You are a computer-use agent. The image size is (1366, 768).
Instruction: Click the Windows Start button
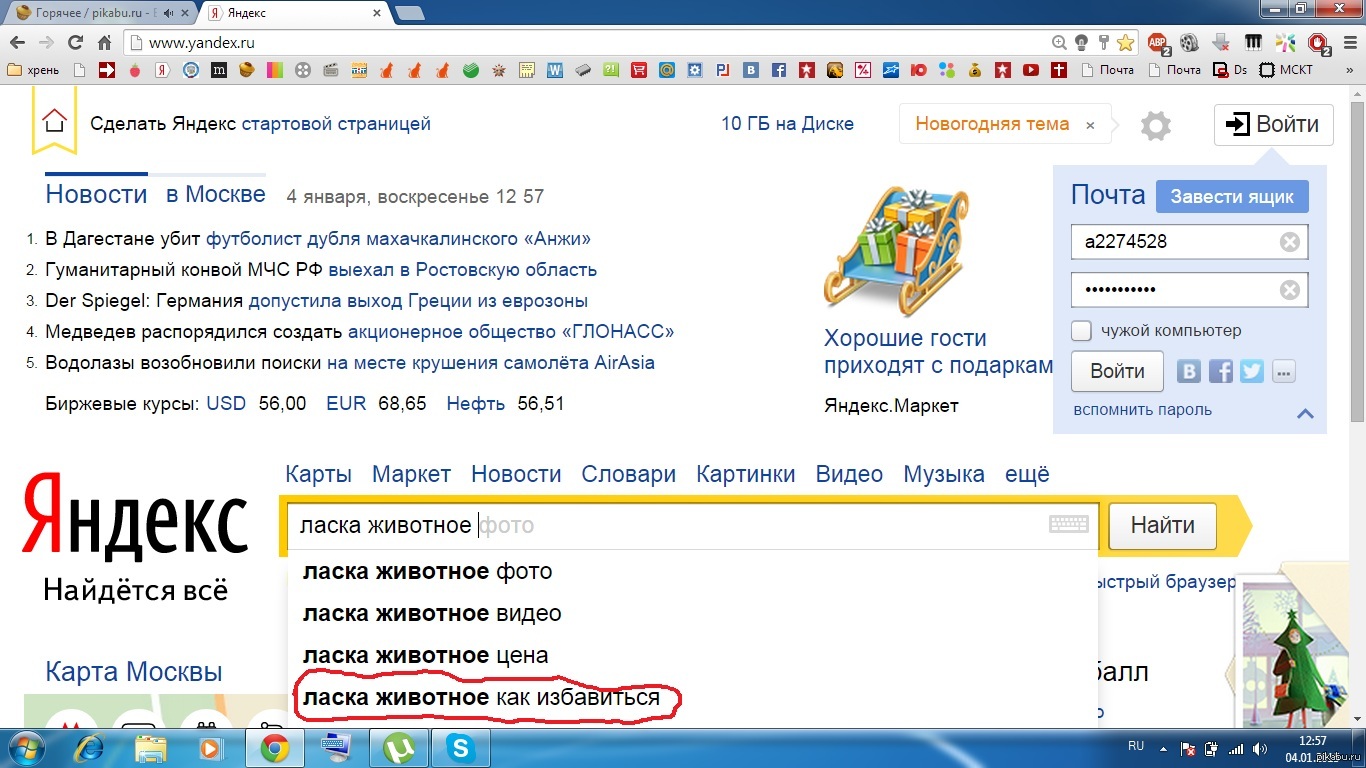tap(27, 747)
